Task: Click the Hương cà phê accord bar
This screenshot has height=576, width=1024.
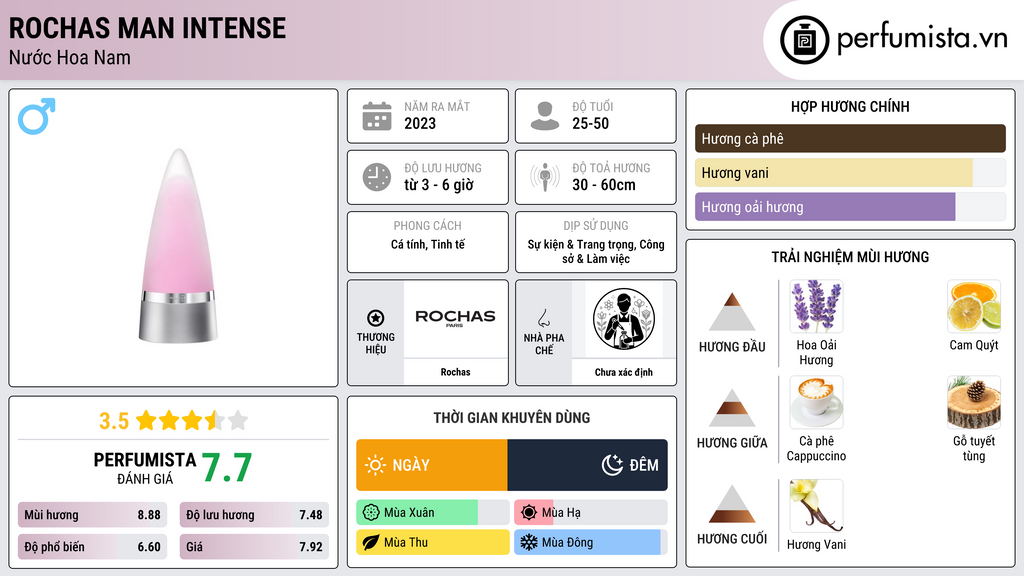Action: [x=850, y=138]
